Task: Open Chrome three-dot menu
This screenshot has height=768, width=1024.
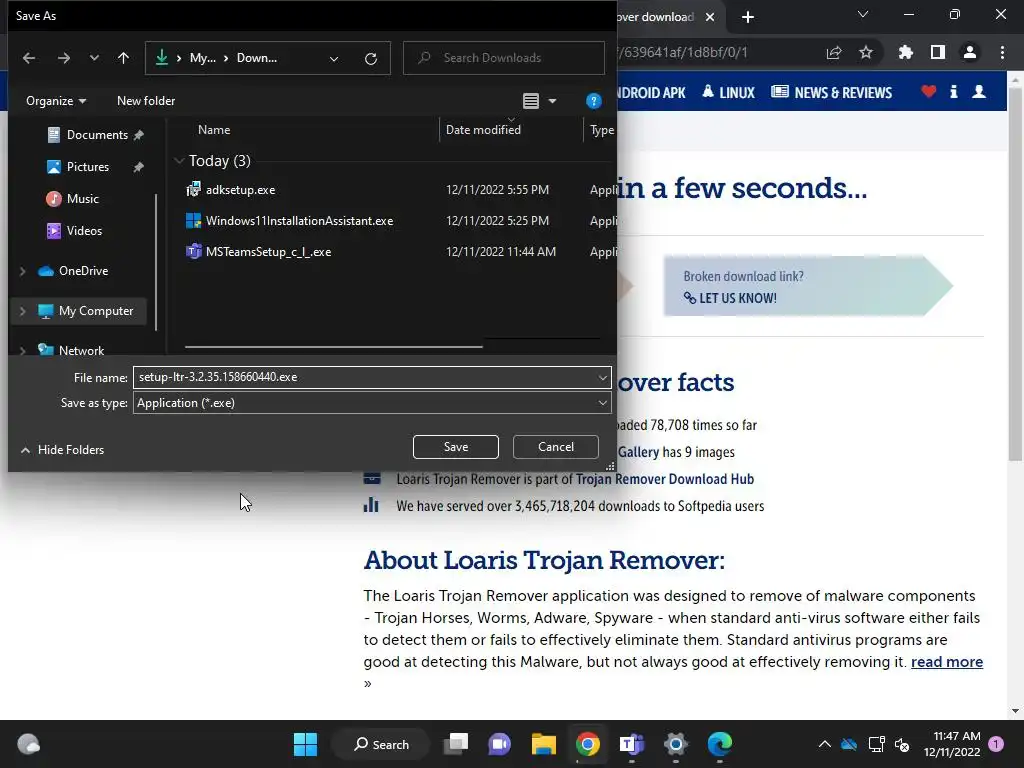Action: [x=1002, y=52]
